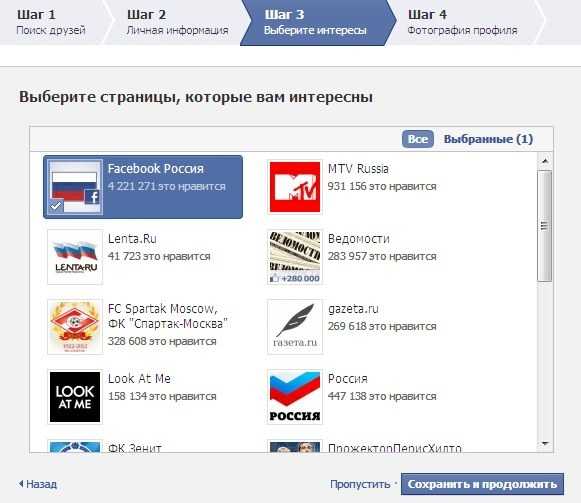
Task: Pick the Россия channel logo
Action: coord(295,397)
